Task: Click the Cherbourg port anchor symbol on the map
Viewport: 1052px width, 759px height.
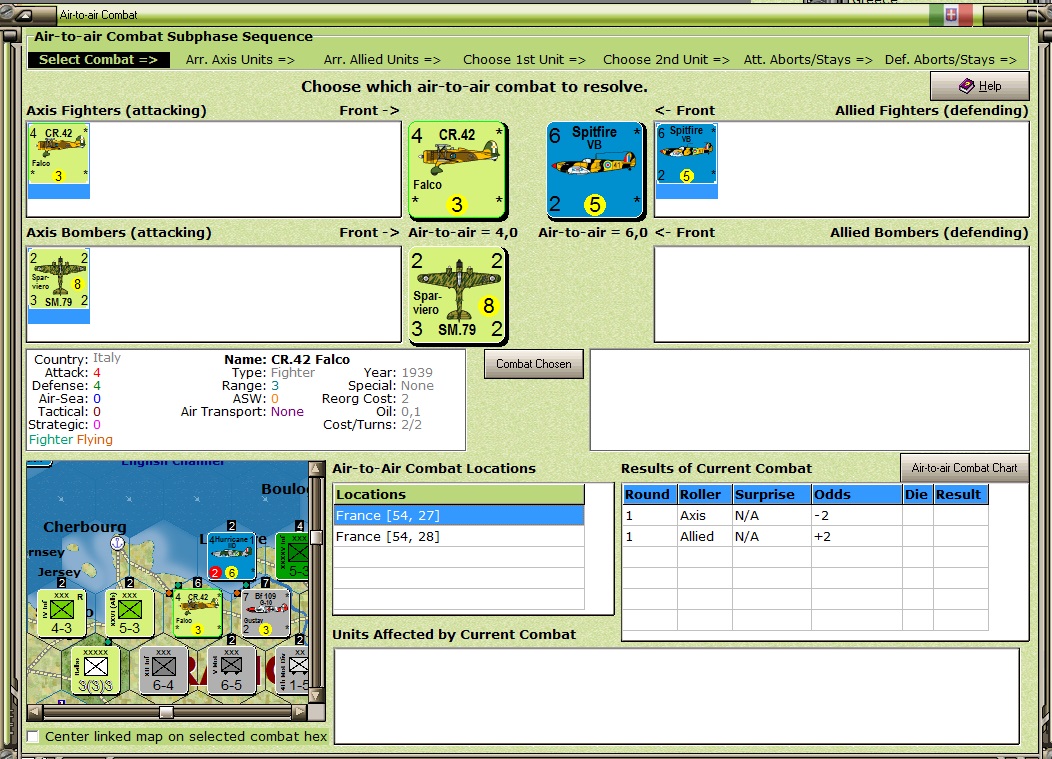Action: click(117, 543)
